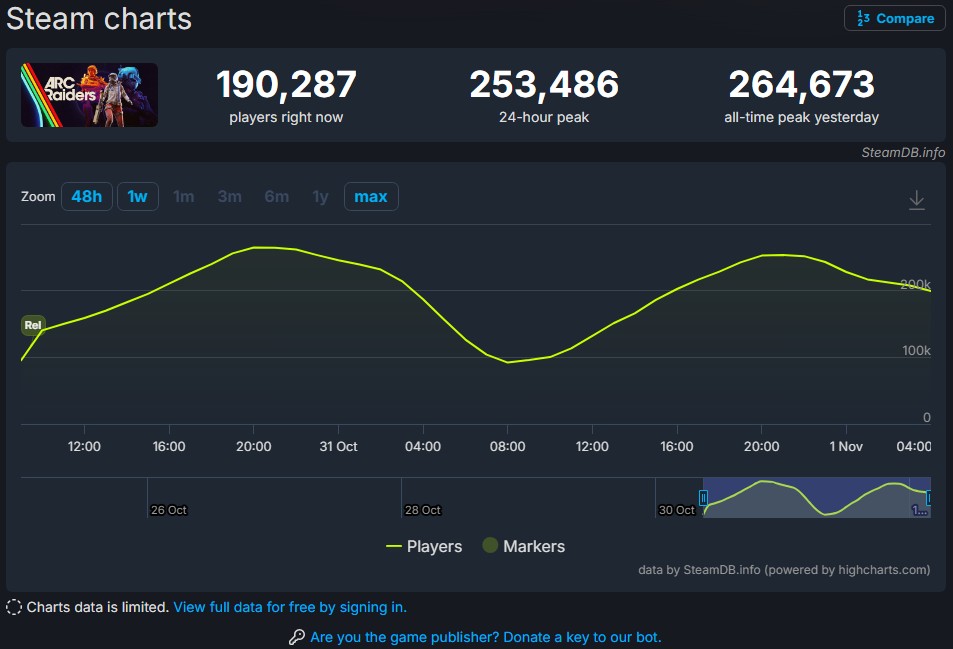Click the Players legend line color swatch
The height and width of the screenshot is (649, 953).
pyautogui.click(x=393, y=546)
